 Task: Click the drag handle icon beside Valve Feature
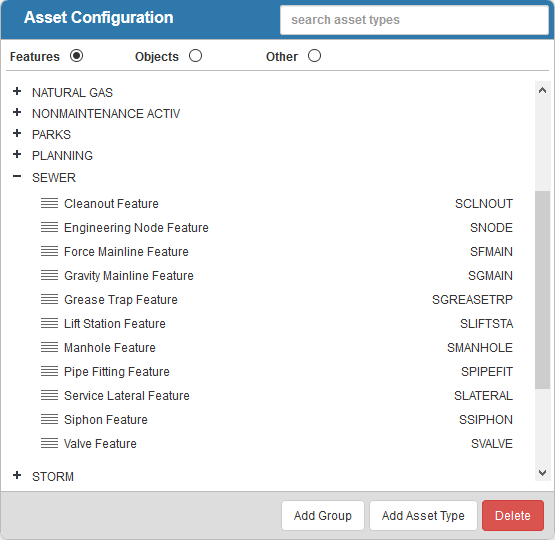click(x=49, y=444)
